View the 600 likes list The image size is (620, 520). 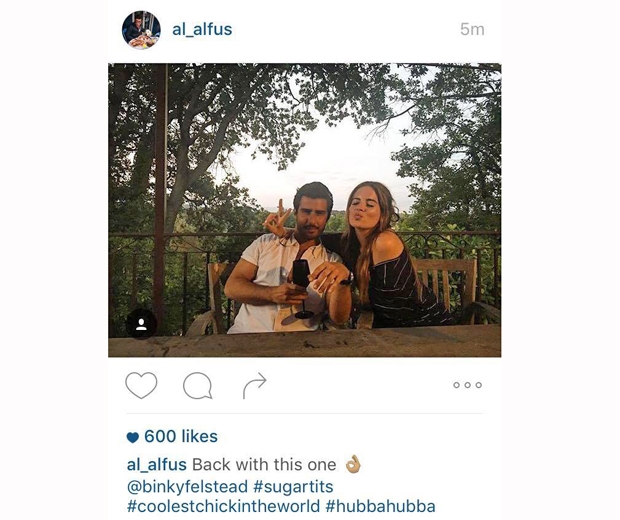click(181, 437)
